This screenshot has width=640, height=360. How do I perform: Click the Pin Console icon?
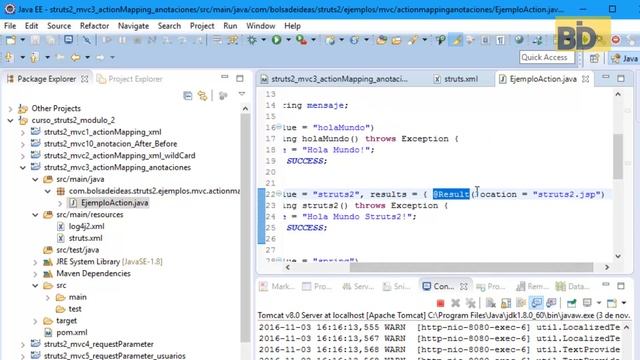pyautogui.click(x=571, y=303)
